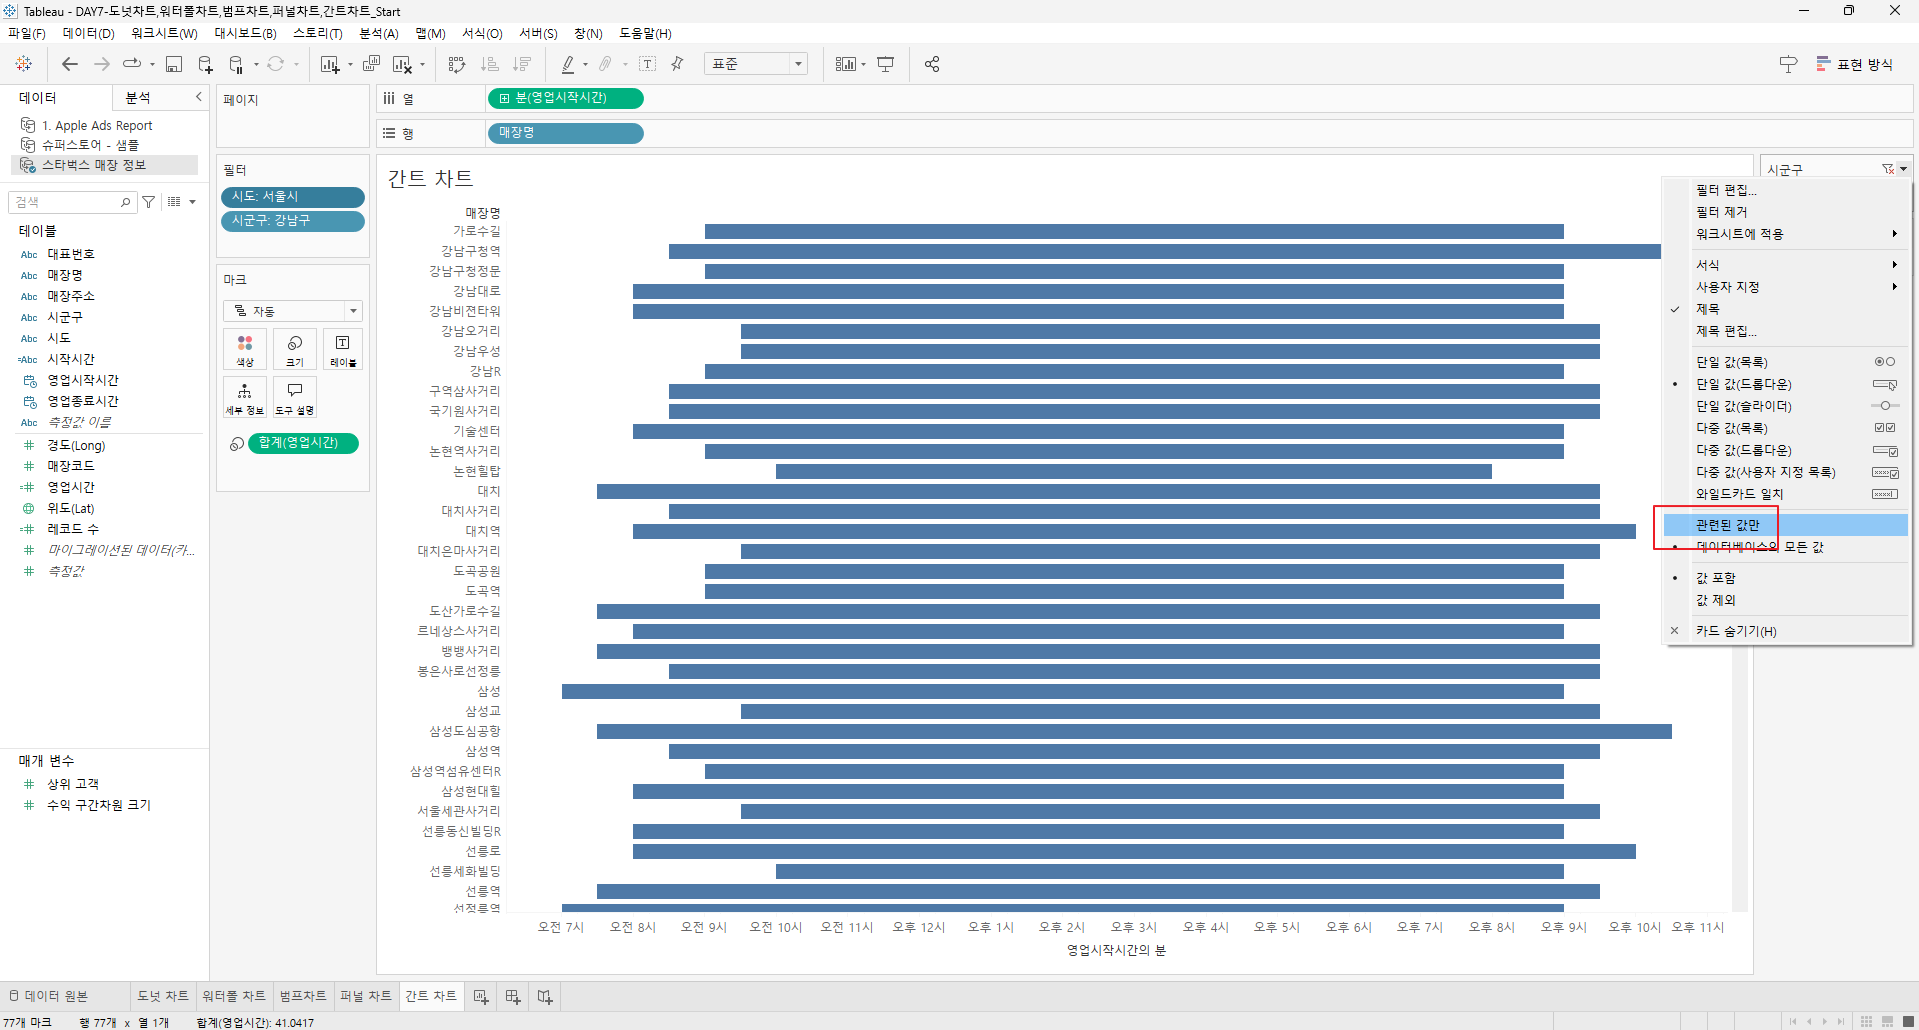Open the 워크시트(W) menu

(x=164, y=34)
